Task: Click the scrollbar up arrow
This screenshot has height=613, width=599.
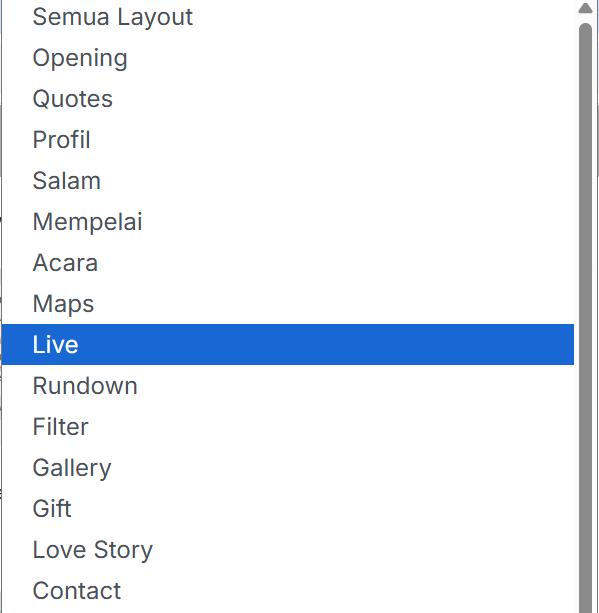Action: pos(585,9)
